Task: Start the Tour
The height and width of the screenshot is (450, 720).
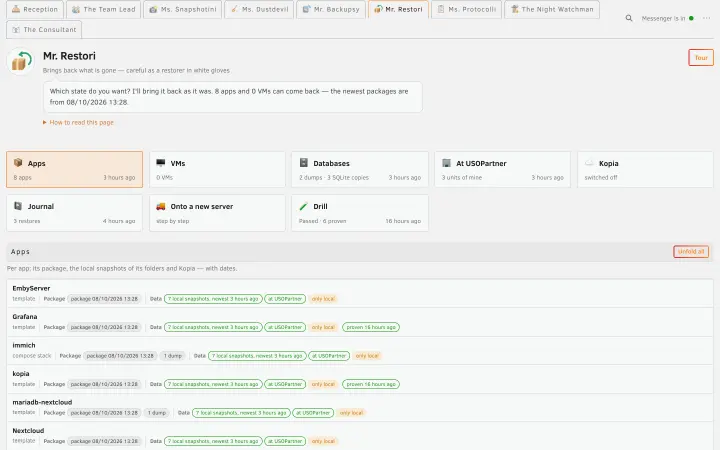Action: [701, 57]
